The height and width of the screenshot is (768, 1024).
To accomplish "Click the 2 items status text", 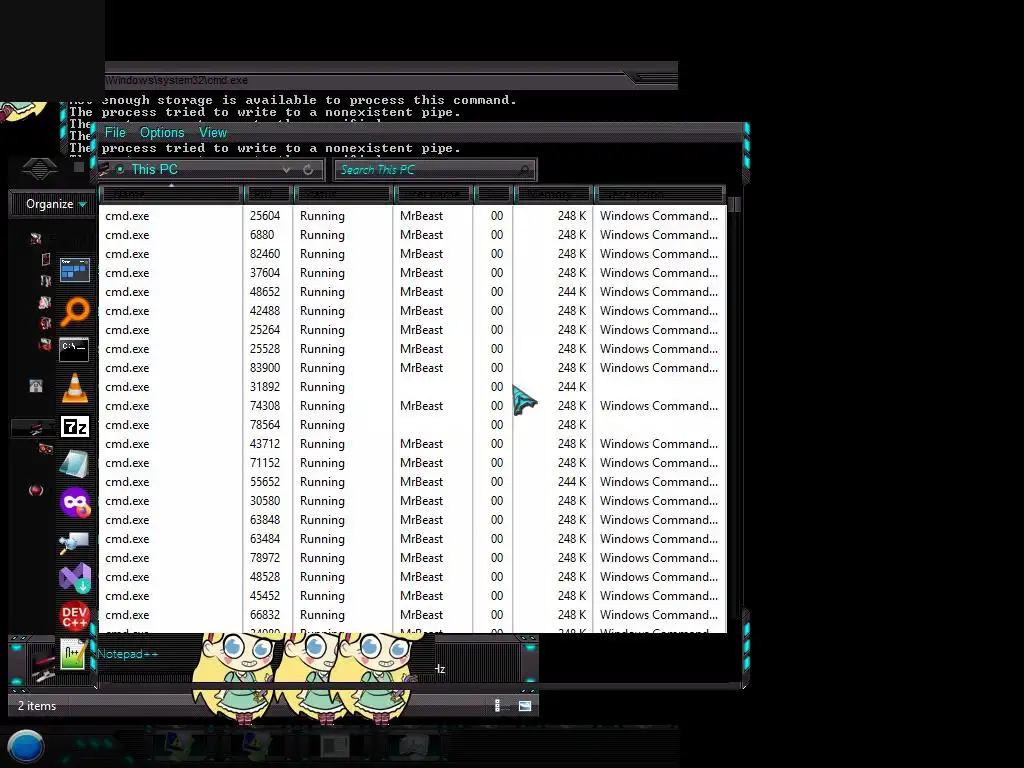I will click(x=37, y=706).
